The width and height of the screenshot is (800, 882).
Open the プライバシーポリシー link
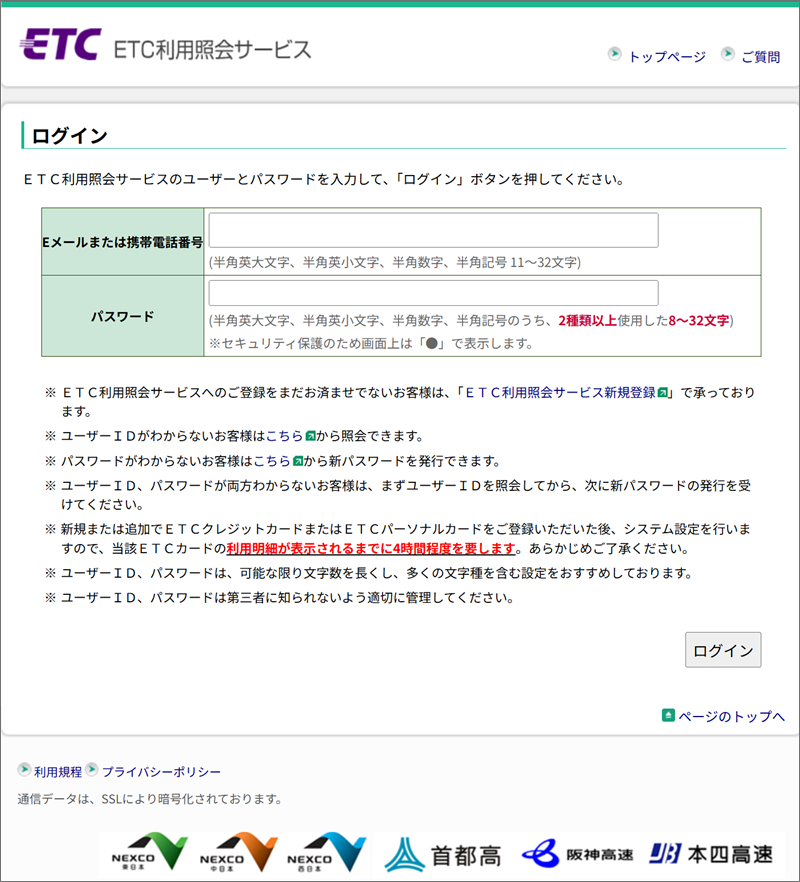[161, 772]
